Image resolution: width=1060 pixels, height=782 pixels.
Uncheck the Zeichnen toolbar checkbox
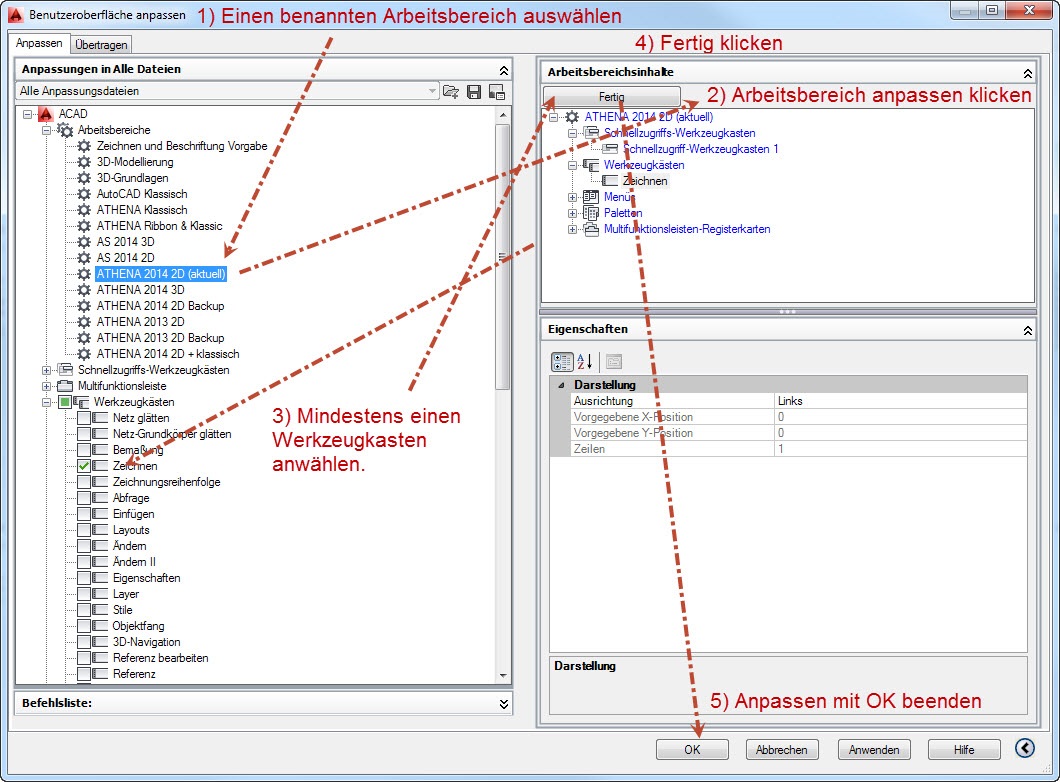(x=85, y=466)
